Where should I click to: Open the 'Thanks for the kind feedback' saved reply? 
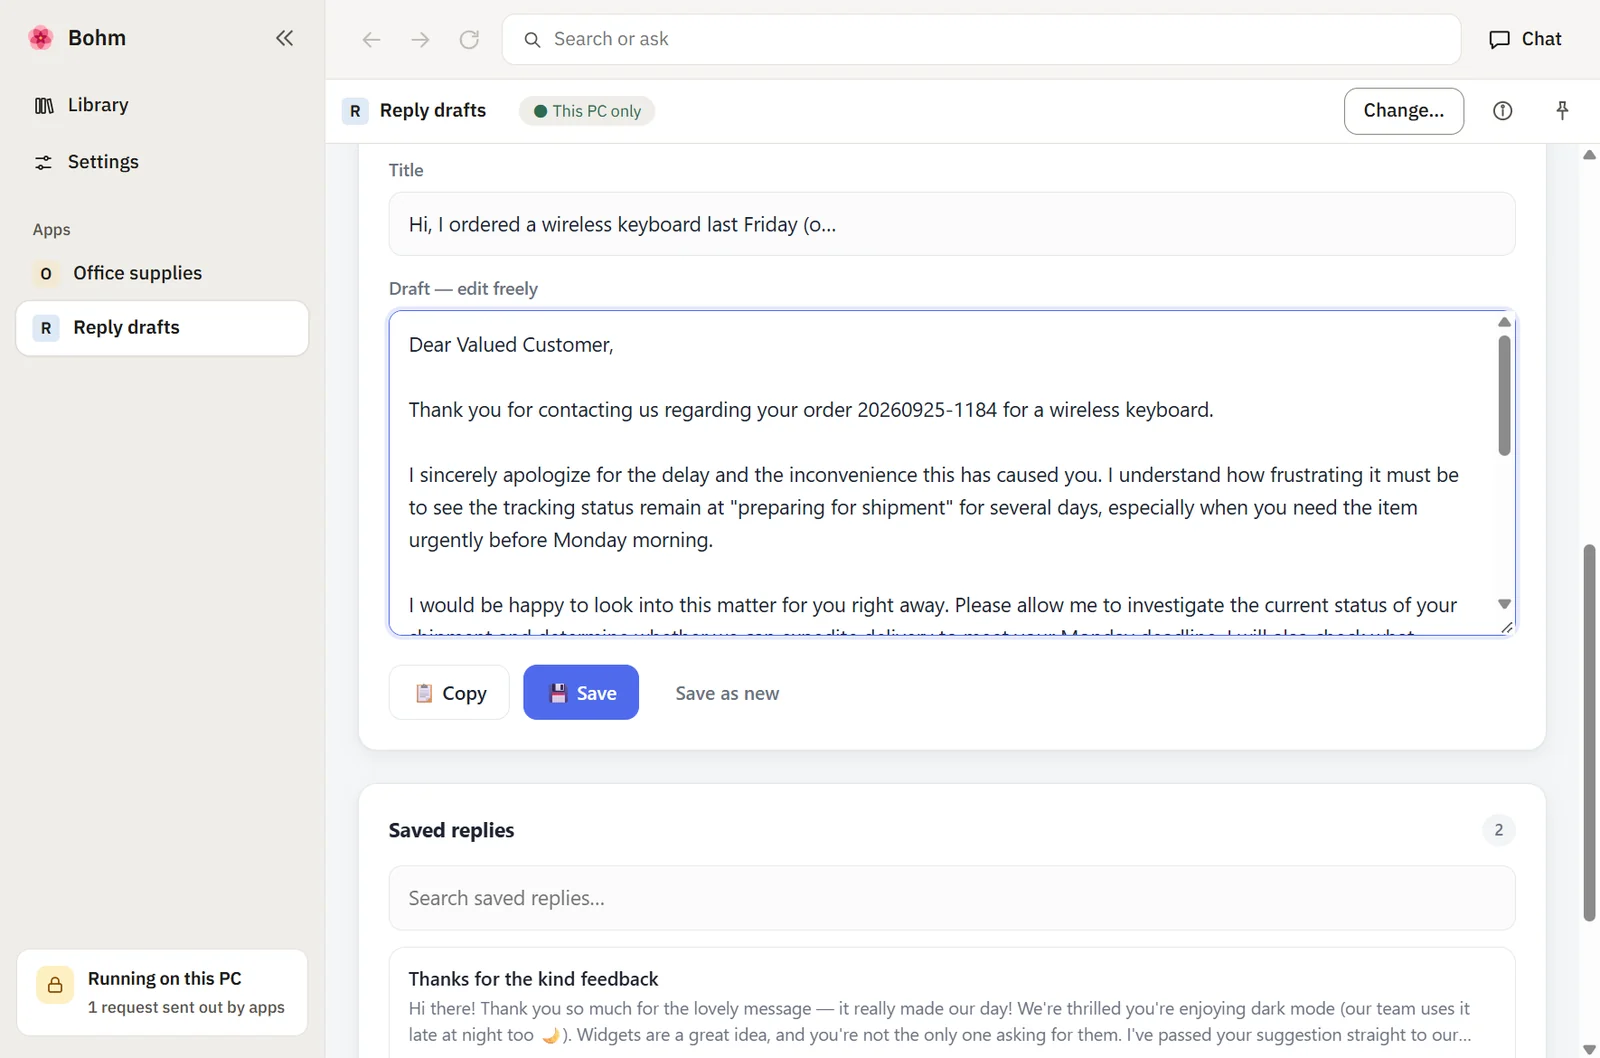click(x=952, y=1003)
